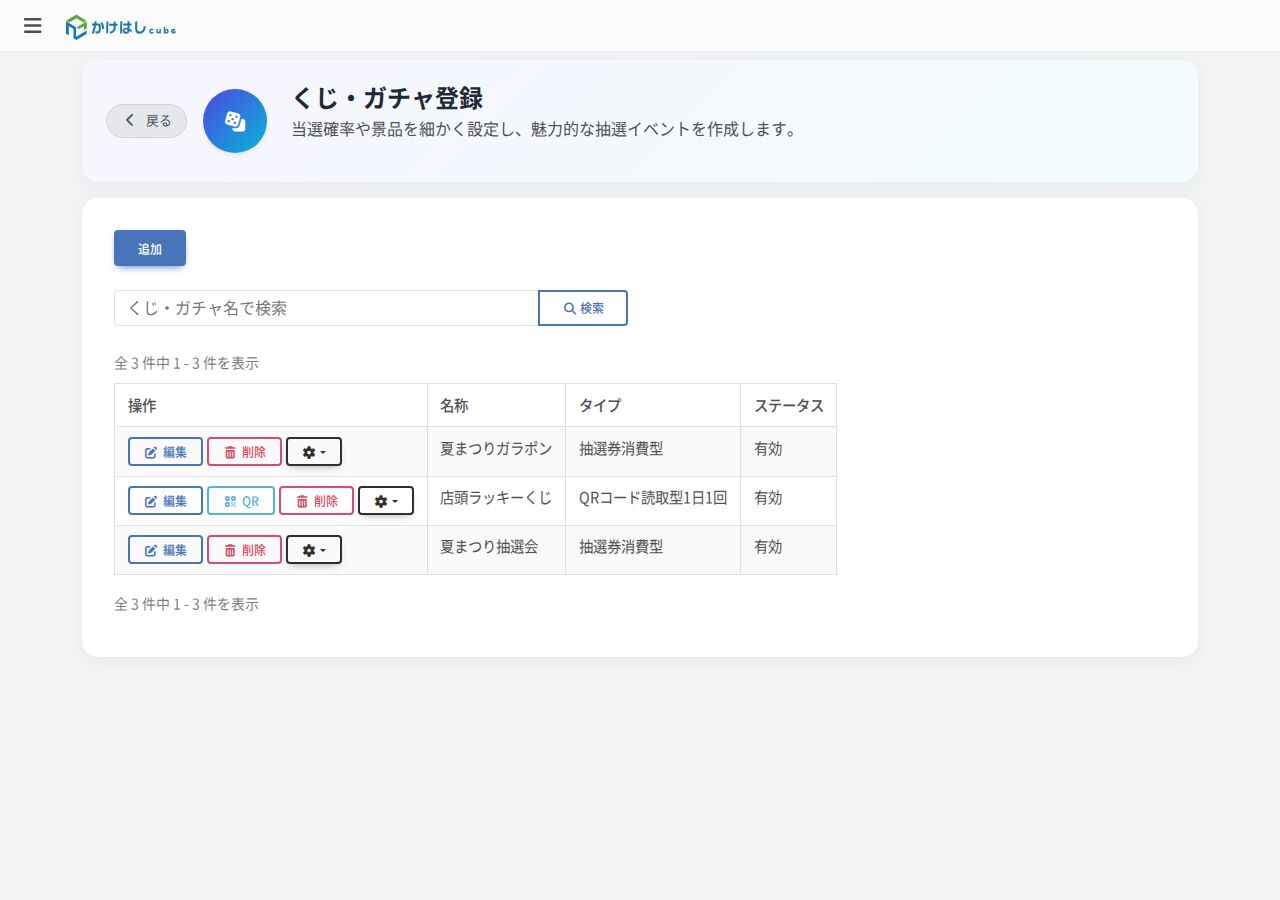Go back with the 戻る button
Image resolution: width=1280 pixels, height=900 pixels.
147,121
